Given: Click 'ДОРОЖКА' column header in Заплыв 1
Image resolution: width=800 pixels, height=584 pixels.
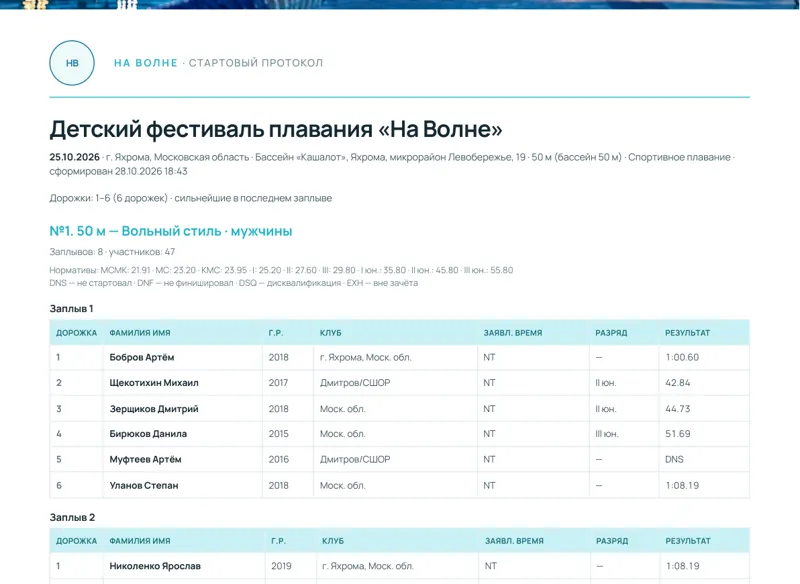Looking at the screenshot, I should (x=77, y=333).
